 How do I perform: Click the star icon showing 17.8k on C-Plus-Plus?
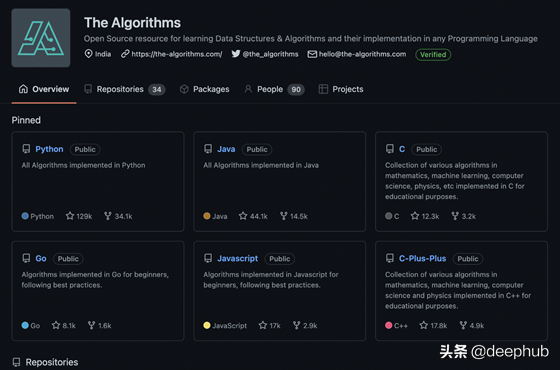click(x=424, y=325)
